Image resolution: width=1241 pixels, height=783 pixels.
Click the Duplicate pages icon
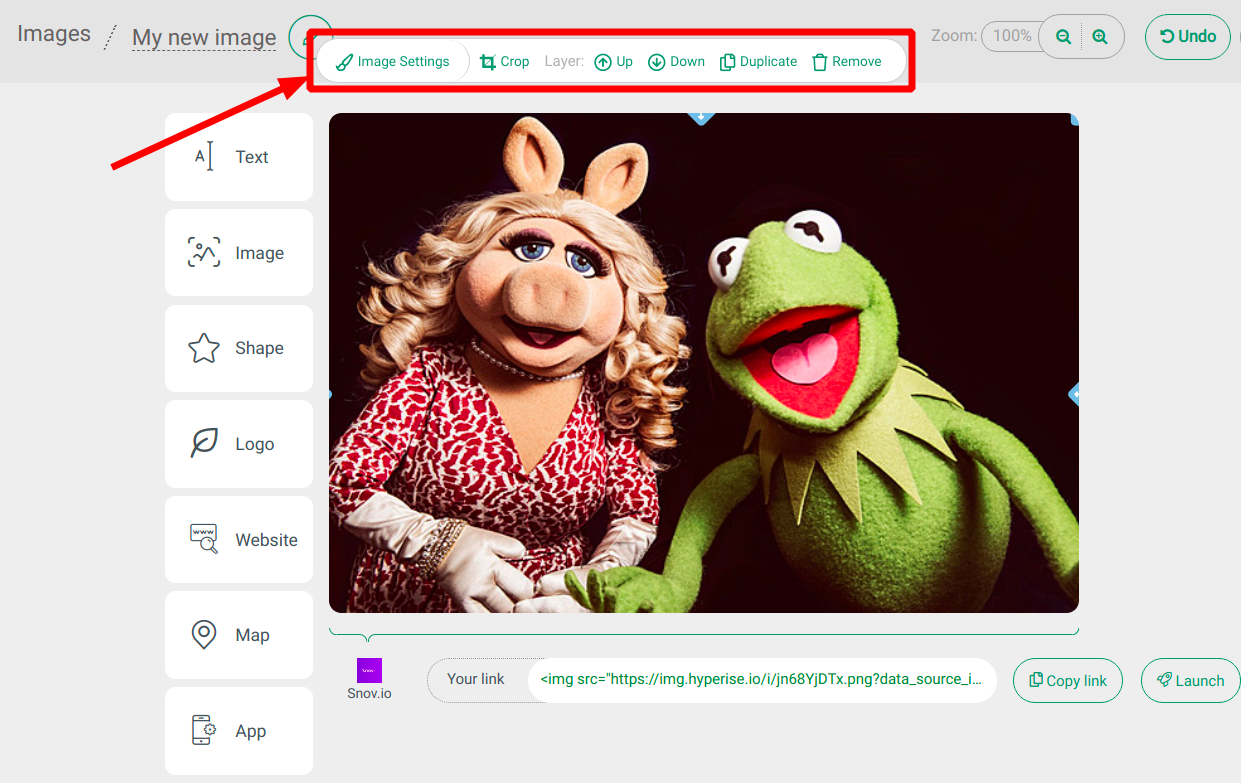coord(728,62)
